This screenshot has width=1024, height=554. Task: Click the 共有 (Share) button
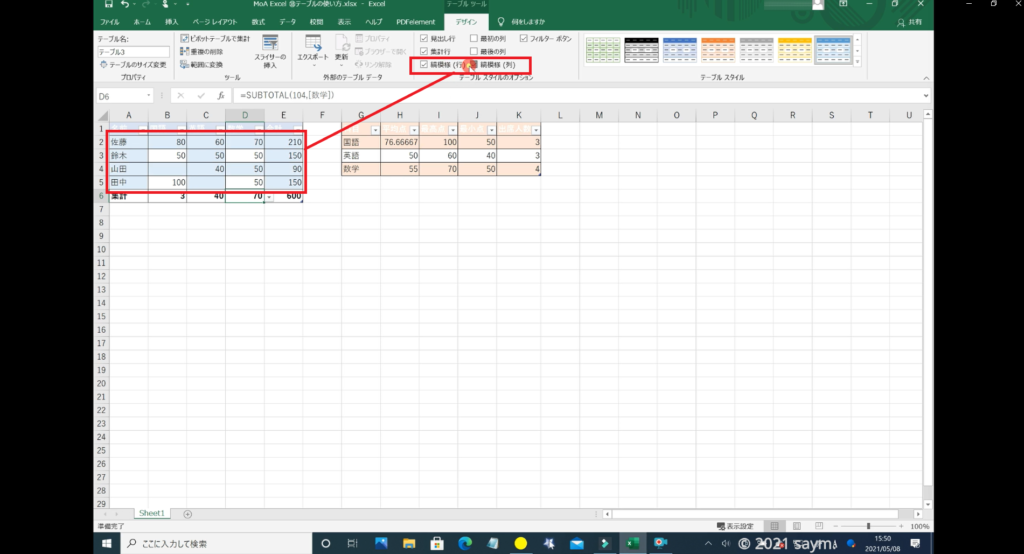click(x=909, y=20)
